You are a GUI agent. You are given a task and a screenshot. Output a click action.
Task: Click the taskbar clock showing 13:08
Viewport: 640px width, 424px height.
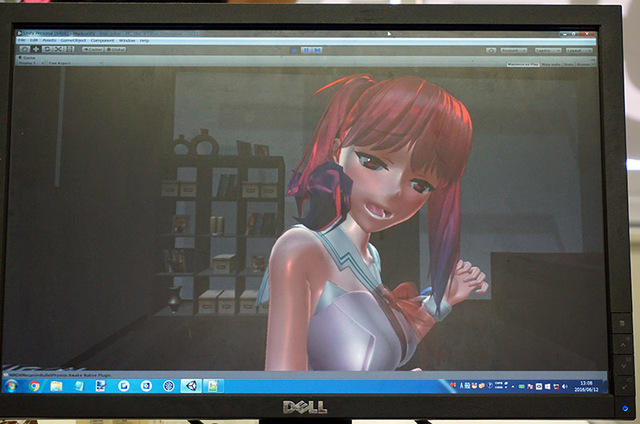(586, 386)
